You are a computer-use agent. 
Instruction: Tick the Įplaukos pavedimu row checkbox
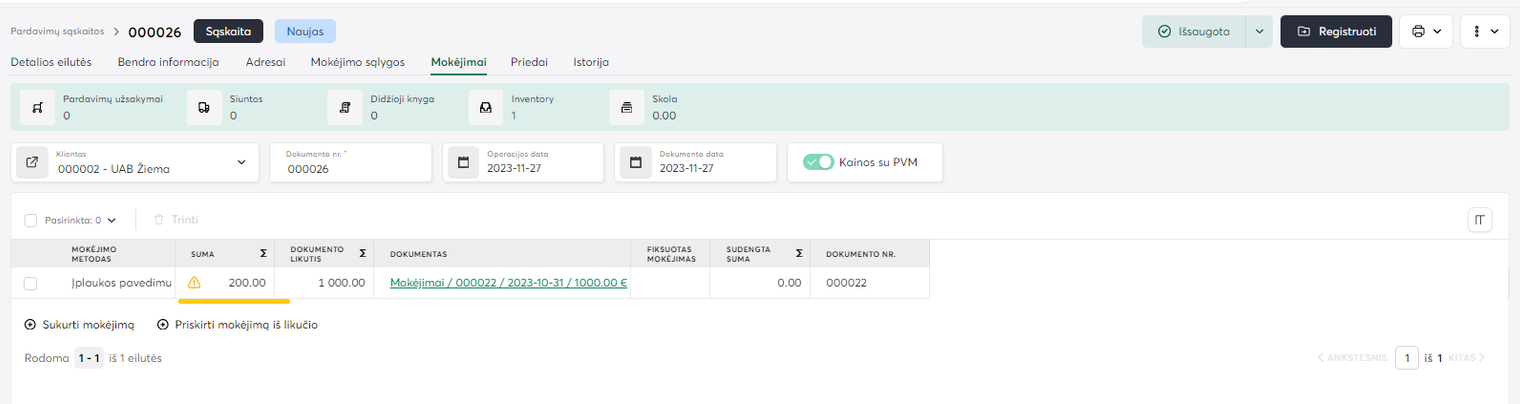(x=31, y=283)
